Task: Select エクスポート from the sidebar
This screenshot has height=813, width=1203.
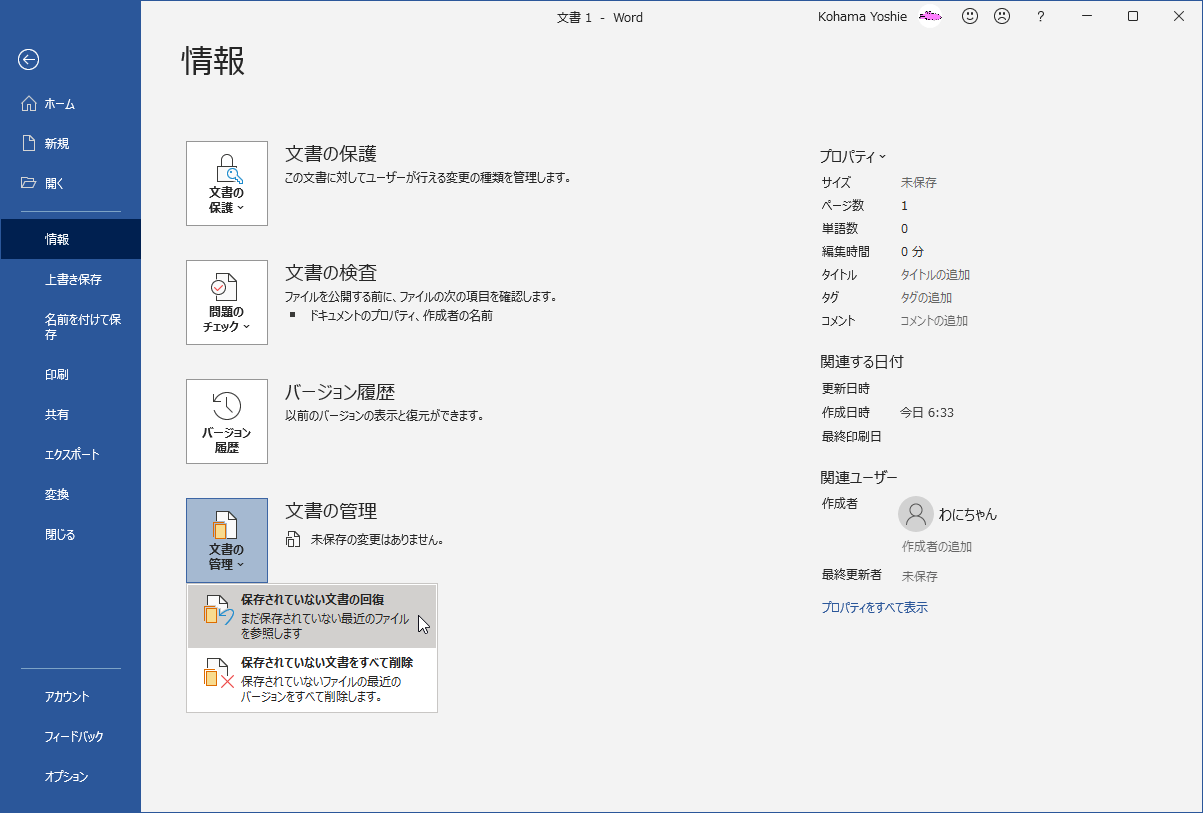Action: tap(70, 454)
